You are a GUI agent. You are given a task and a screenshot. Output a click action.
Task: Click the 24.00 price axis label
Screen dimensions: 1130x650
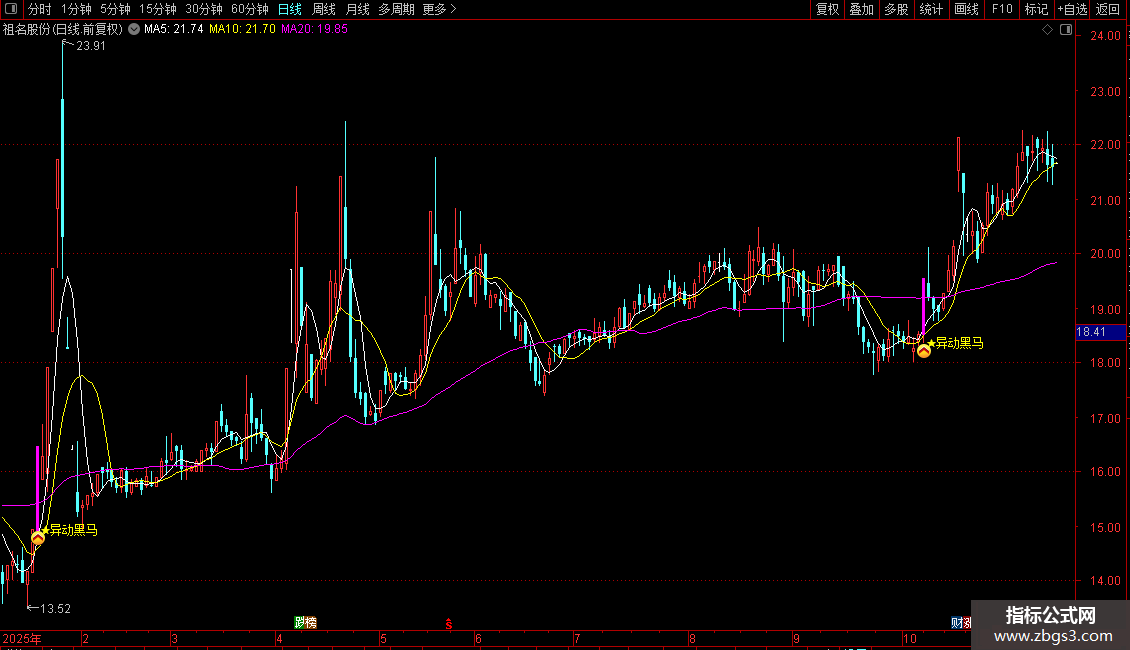point(1105,36)
